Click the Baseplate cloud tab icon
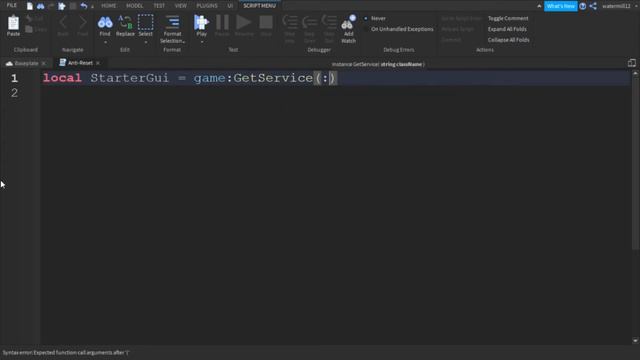The image size is (640, 360). pyautogui.click(x=9, y=63)
